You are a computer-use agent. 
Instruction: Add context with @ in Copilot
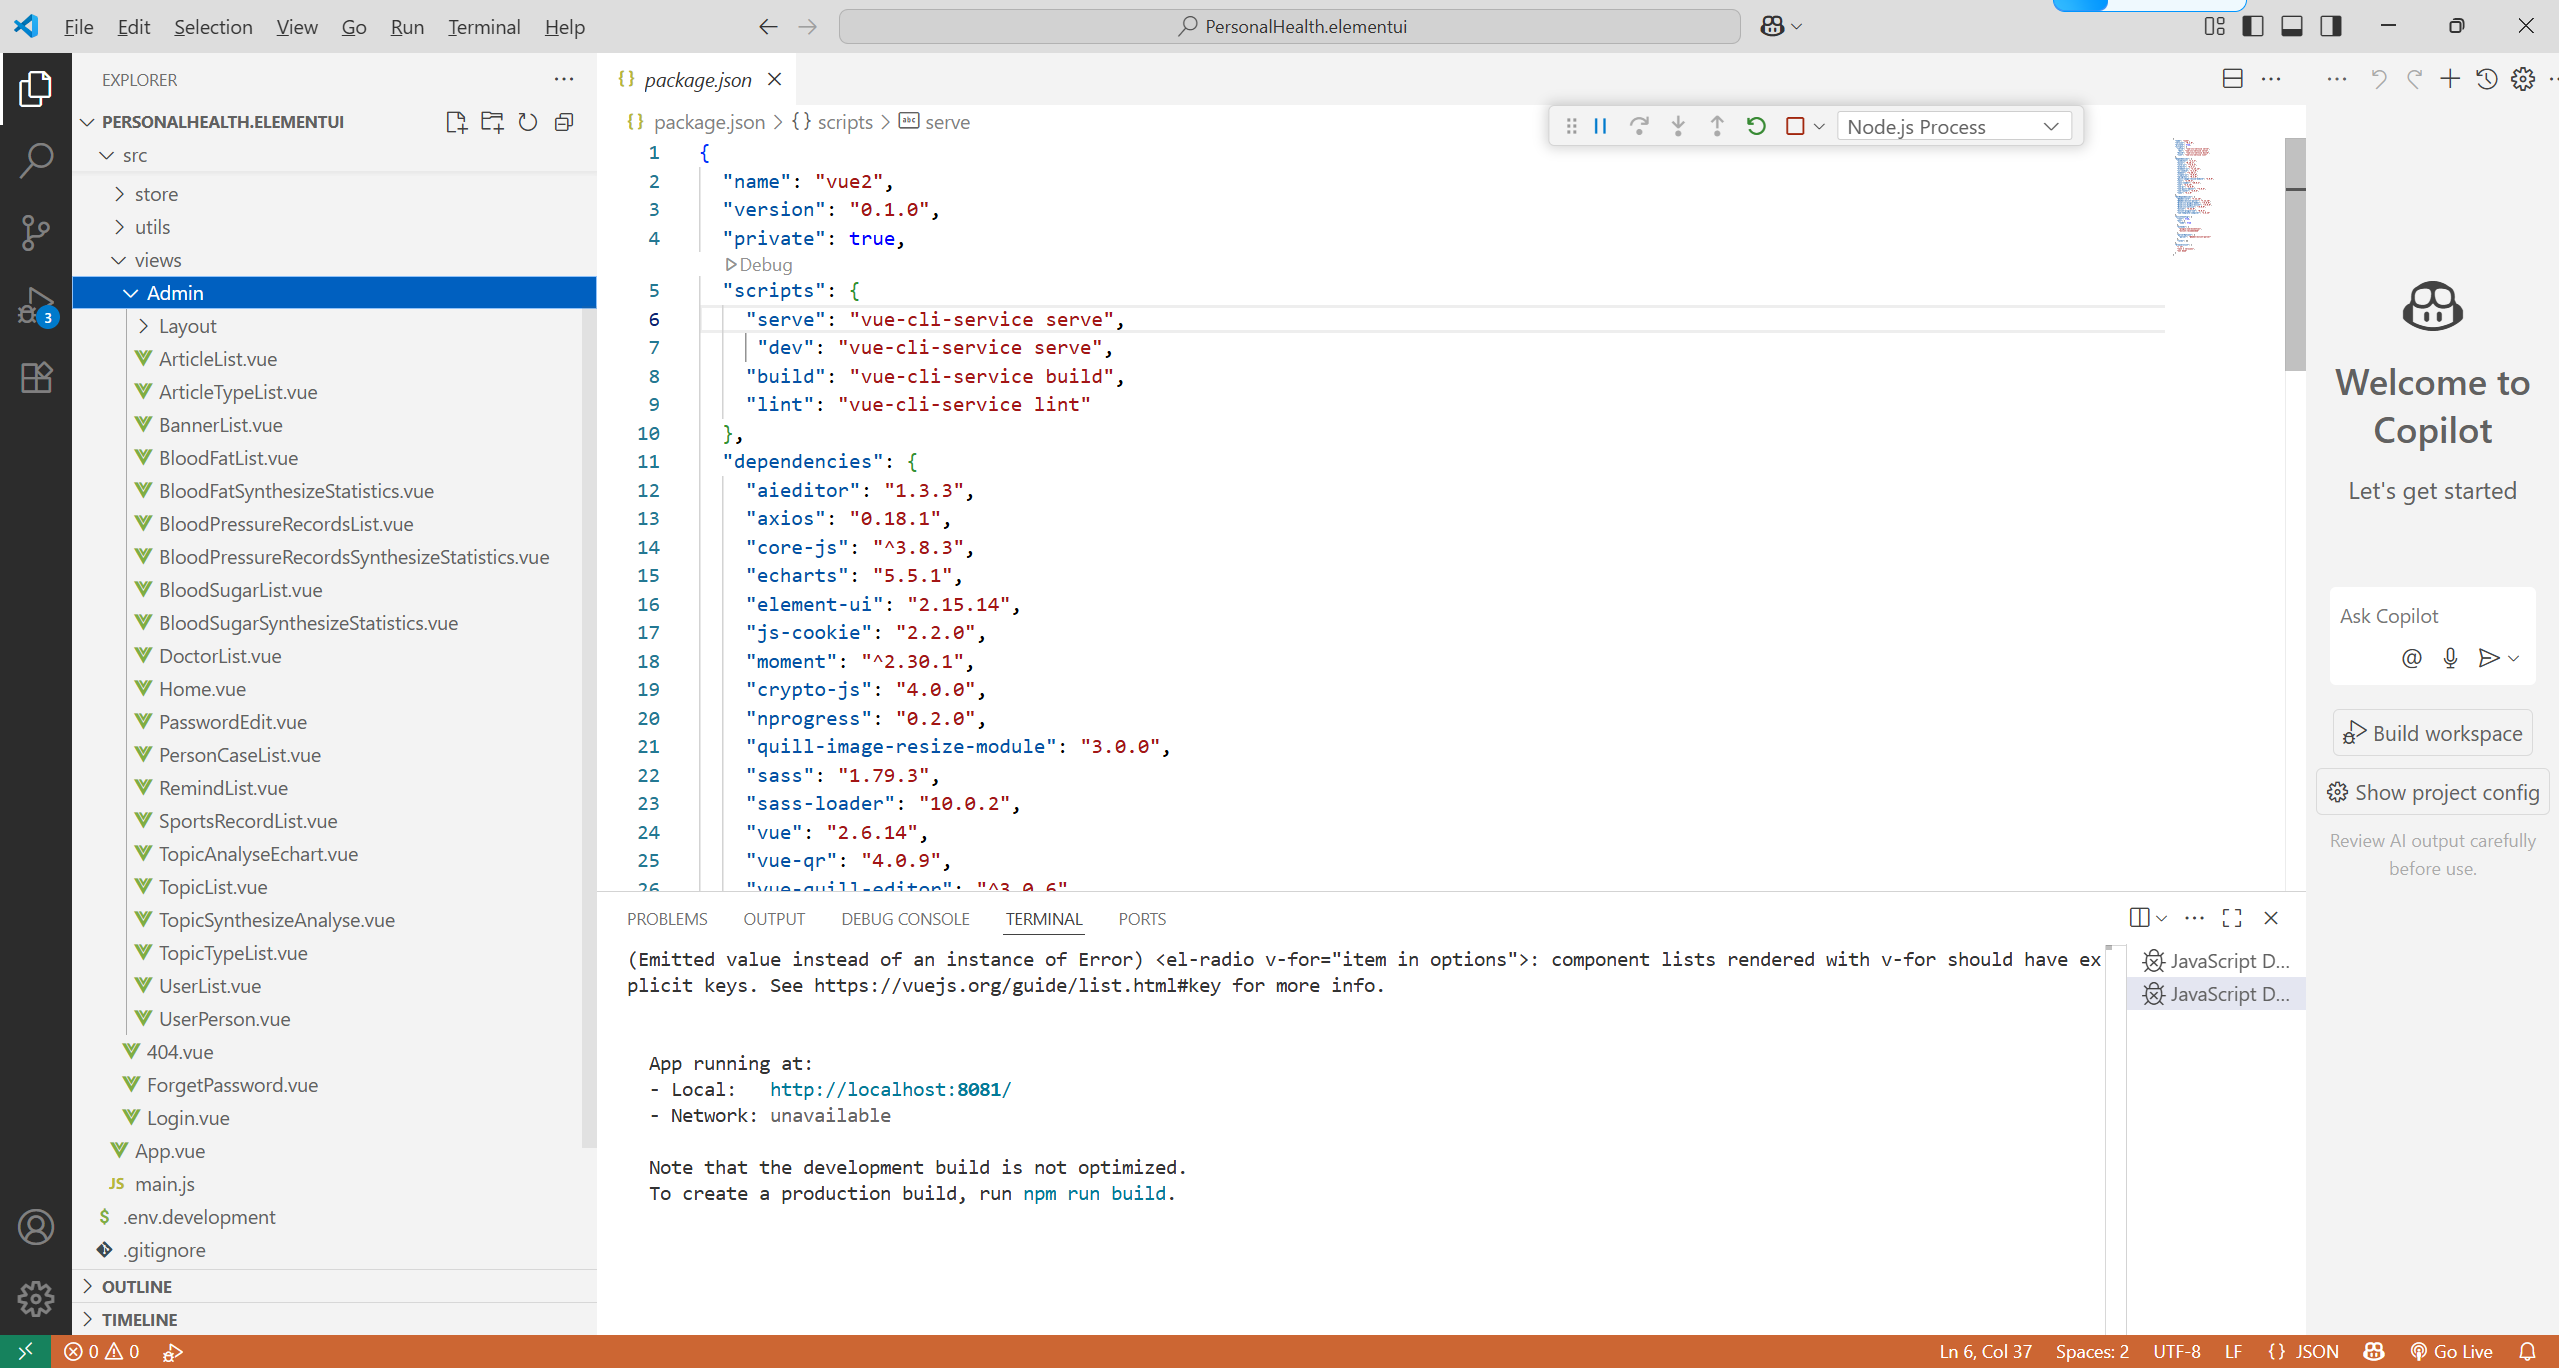tap(2412, 657)
